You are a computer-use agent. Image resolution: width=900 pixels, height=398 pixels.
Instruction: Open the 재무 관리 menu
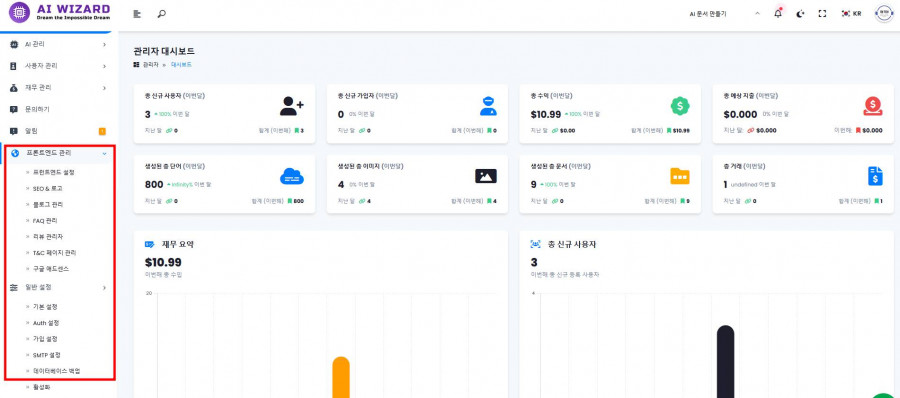tap(58, 88)
